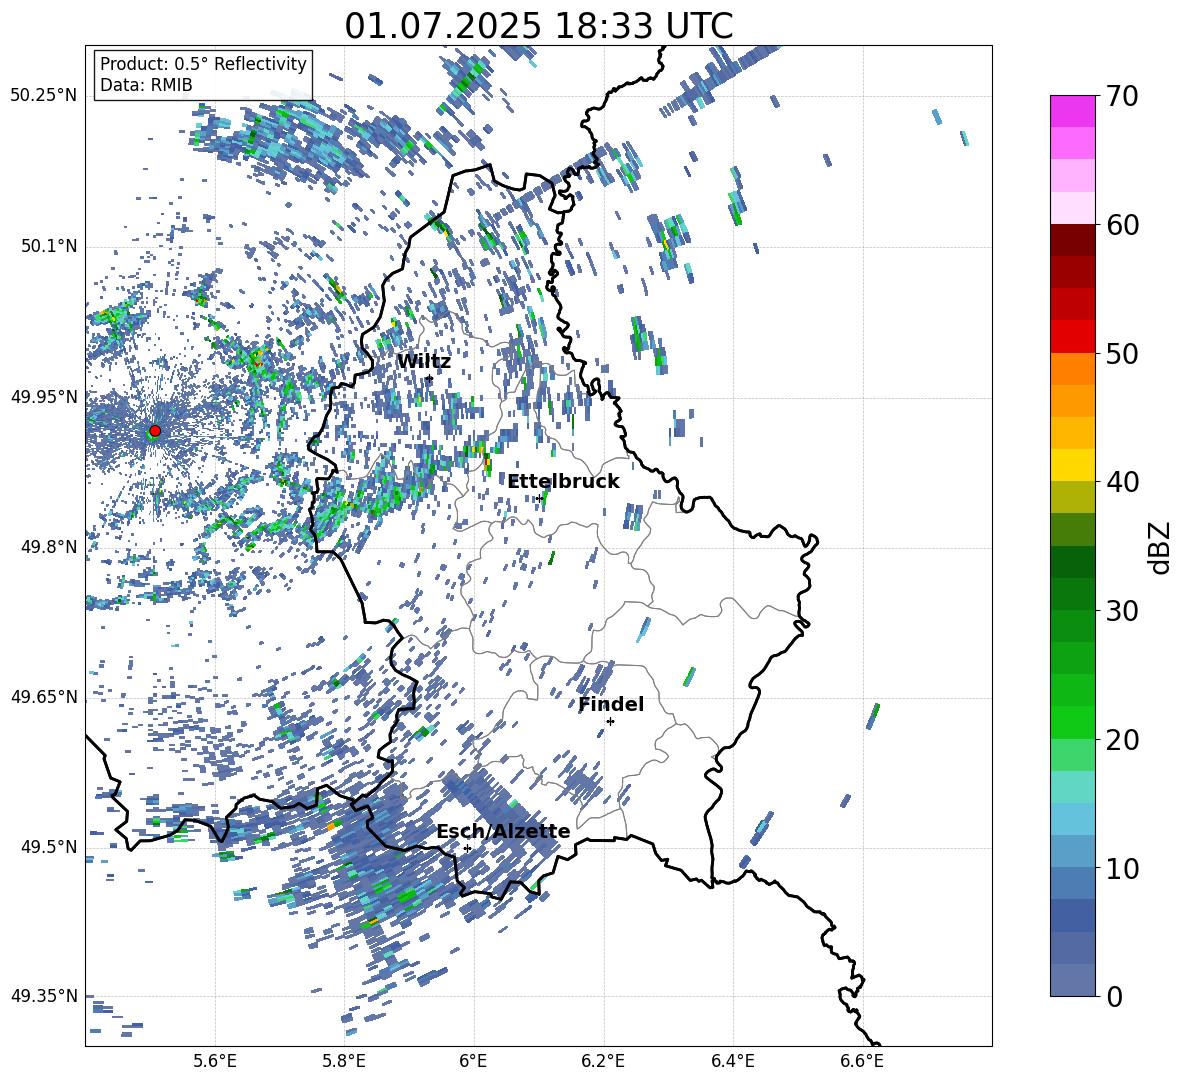Click the dBZ colorbar axis label
1184x1081 pixels.
click(1160, 547)
